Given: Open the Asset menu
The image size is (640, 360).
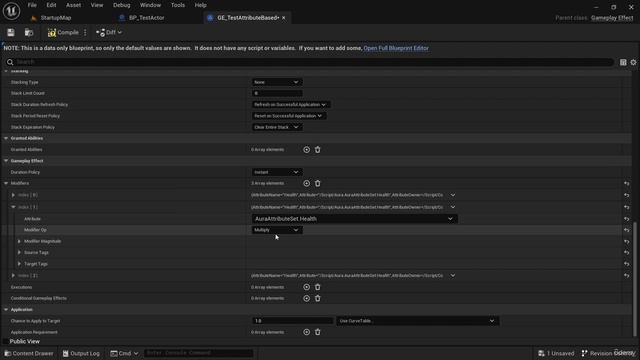Looking at the screenshot, I should tap(73, 5).
